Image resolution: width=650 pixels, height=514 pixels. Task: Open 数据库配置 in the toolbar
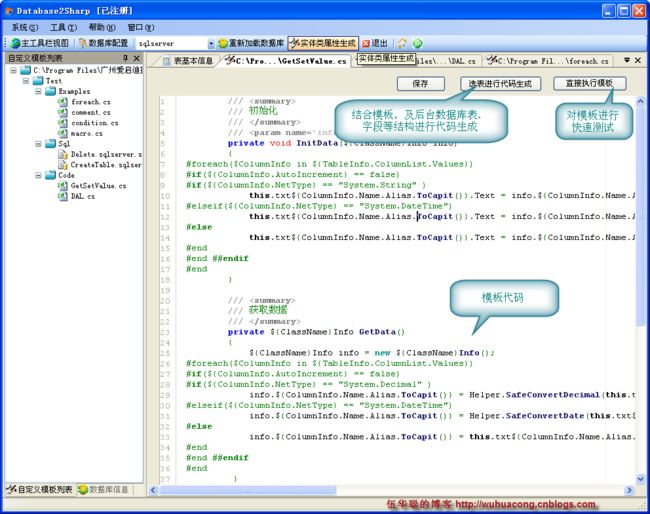pos(103,43)
